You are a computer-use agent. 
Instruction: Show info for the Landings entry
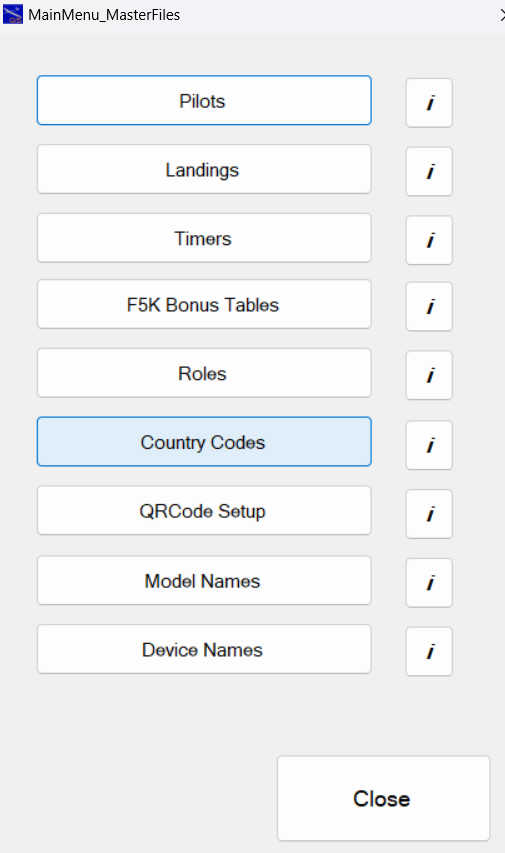(429, 171)
